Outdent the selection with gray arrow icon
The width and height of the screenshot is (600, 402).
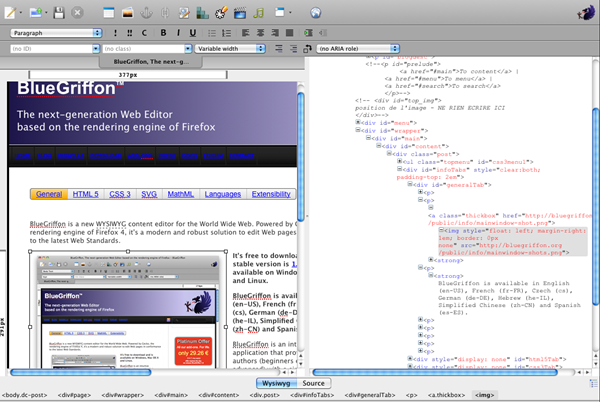click(323, 33)
